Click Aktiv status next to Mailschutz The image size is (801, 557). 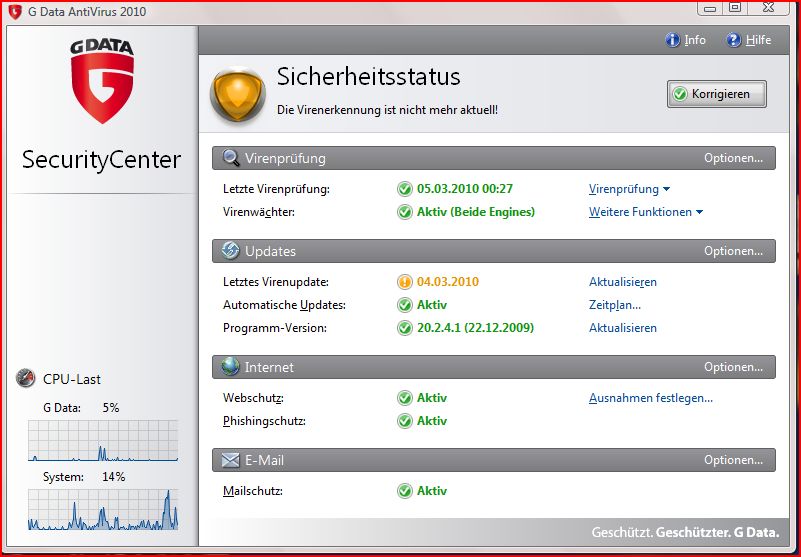point(432,491)
